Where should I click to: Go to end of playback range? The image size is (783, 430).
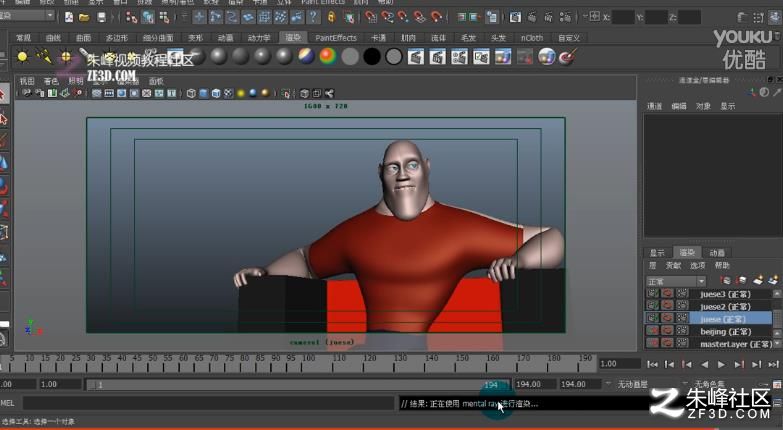click(x=774, y=365)
